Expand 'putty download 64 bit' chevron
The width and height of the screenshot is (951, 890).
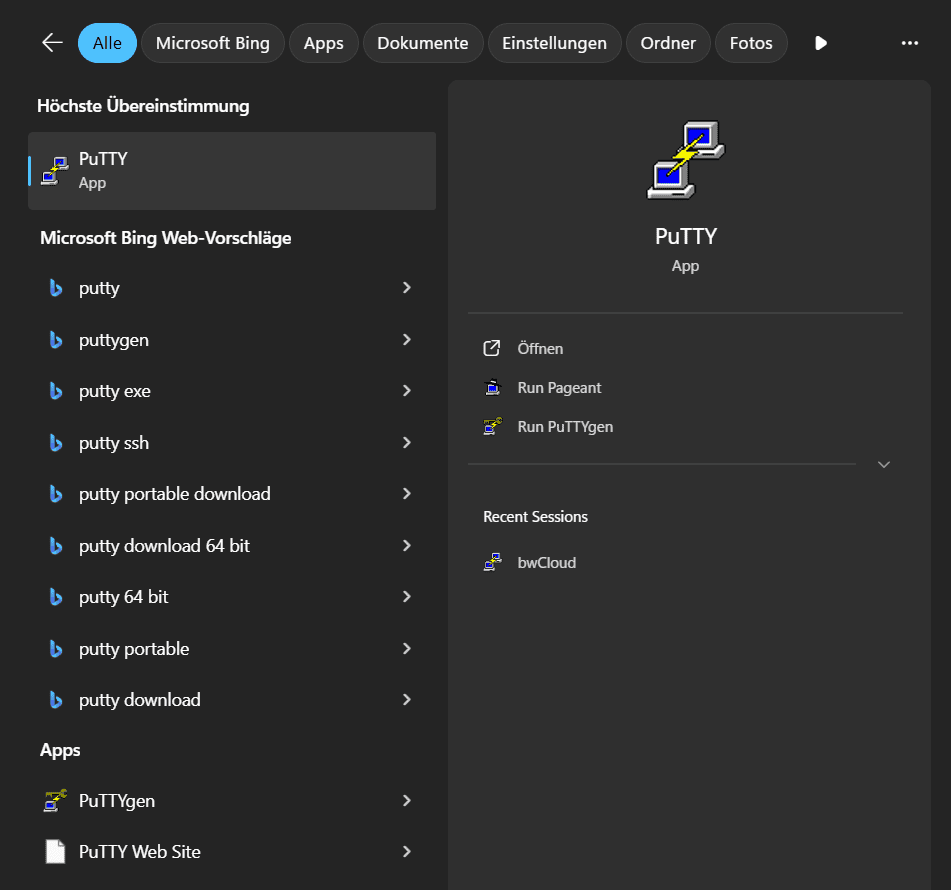(407, 546)
